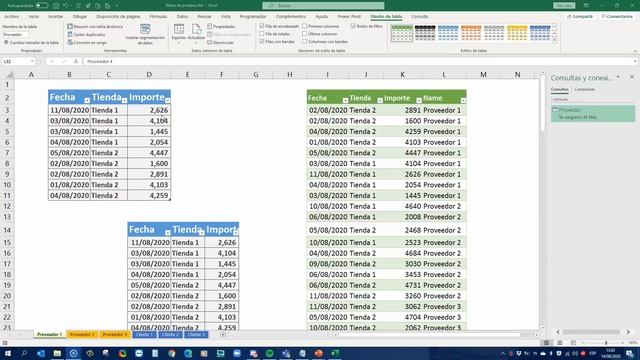Click the Page Layout view icon
This screenshot has width=640, height=360.
click(x=560, y=343)
